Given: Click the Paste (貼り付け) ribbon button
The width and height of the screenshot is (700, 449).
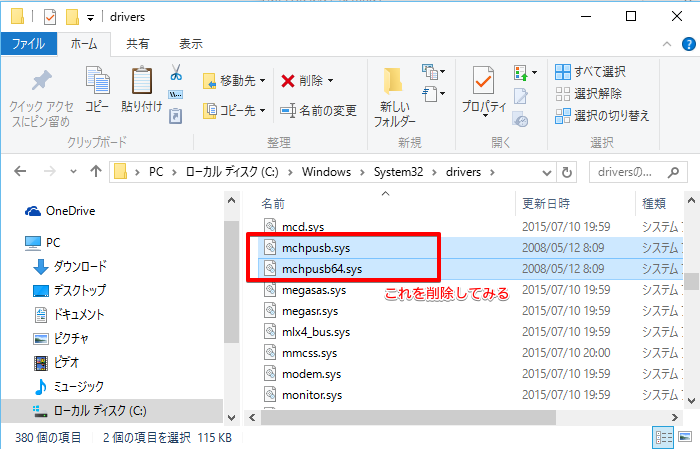Looking at the screenshot, I should (142, 89).
